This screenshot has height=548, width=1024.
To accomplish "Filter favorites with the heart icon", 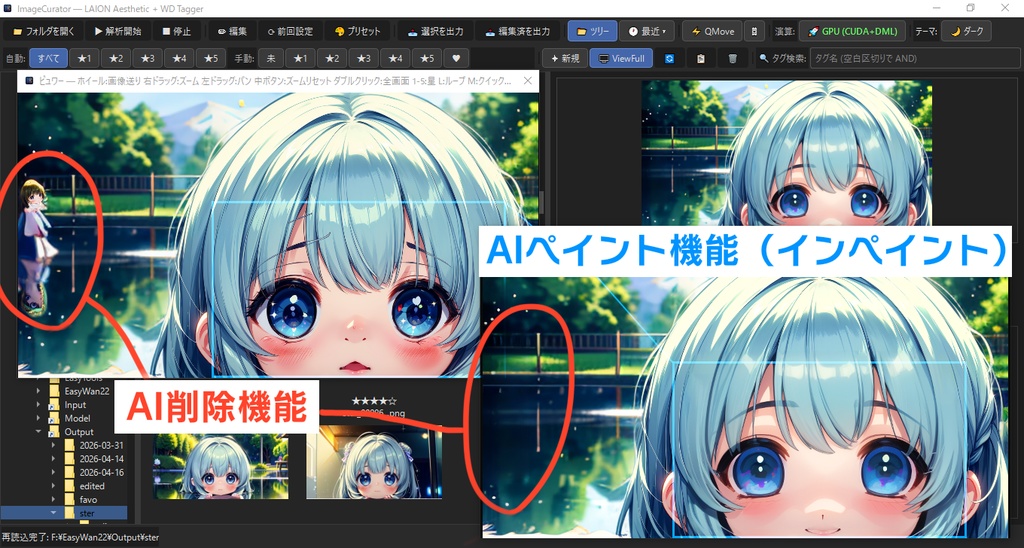I will (456, 58).
